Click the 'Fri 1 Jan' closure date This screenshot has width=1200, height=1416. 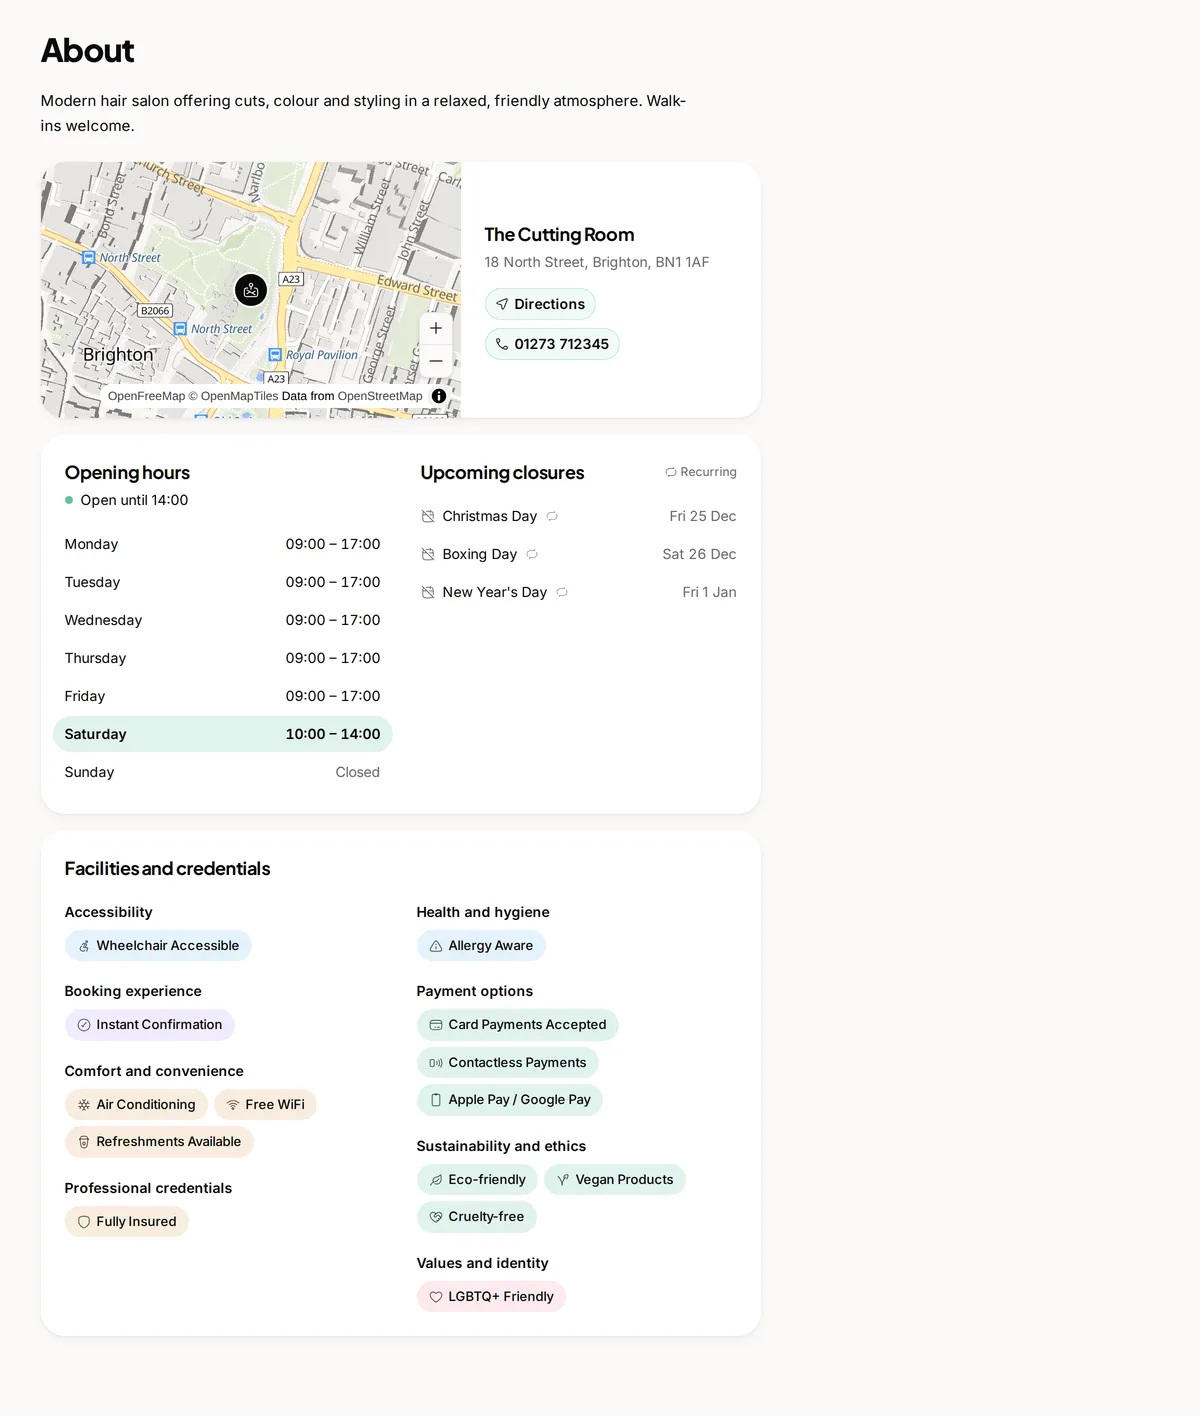click(x=709, y=592)
